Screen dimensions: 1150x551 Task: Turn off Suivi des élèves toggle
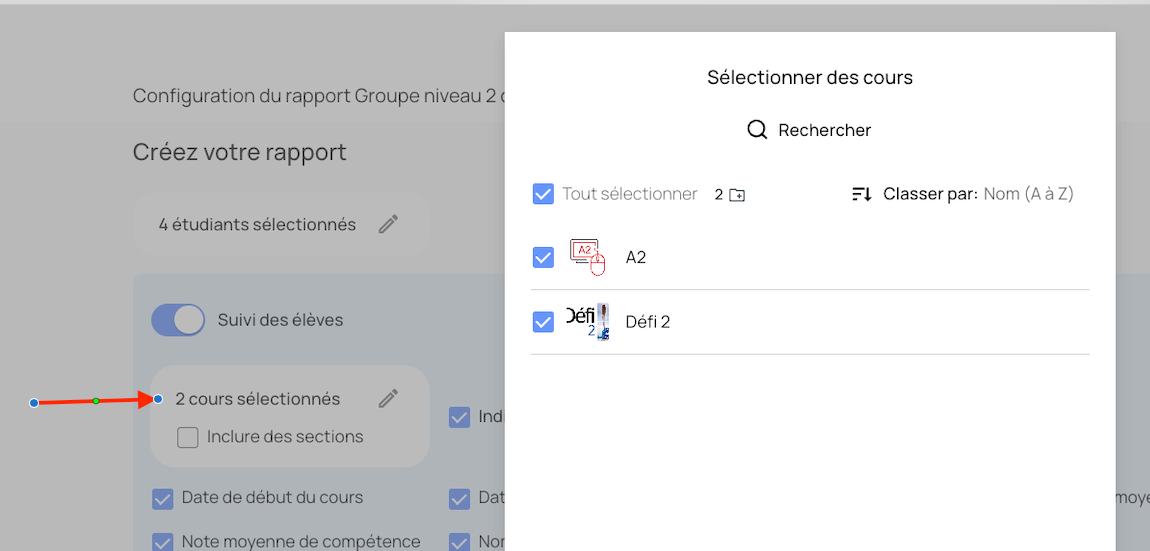178,320
